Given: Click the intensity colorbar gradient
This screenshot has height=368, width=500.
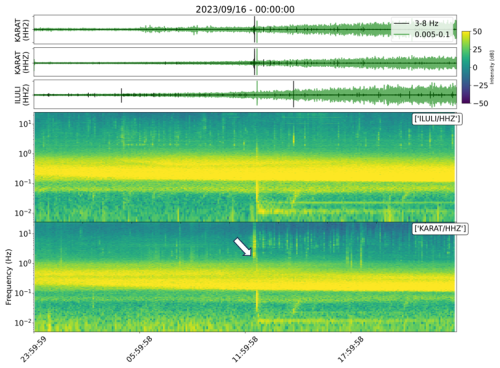Looking at the screenshot, I should 466,67.
